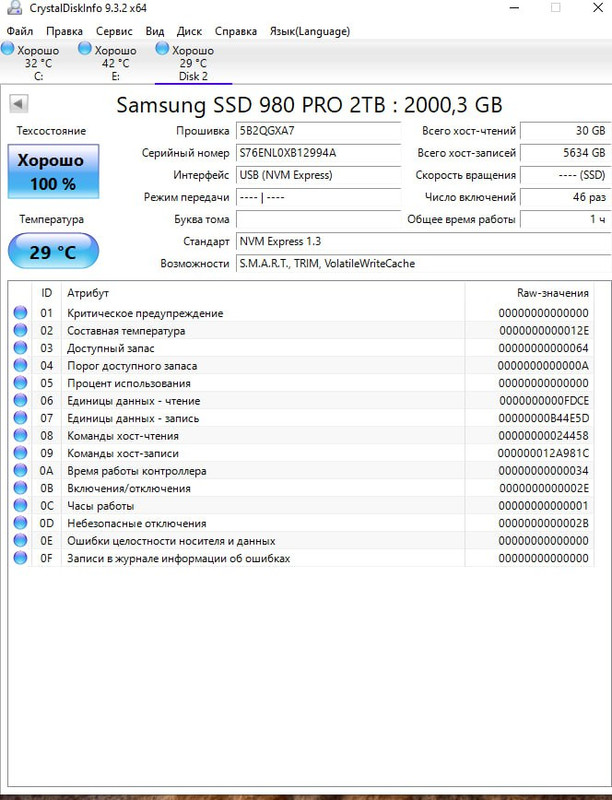Select Время работы контроллера attribute text

click(x=137, y=471)
